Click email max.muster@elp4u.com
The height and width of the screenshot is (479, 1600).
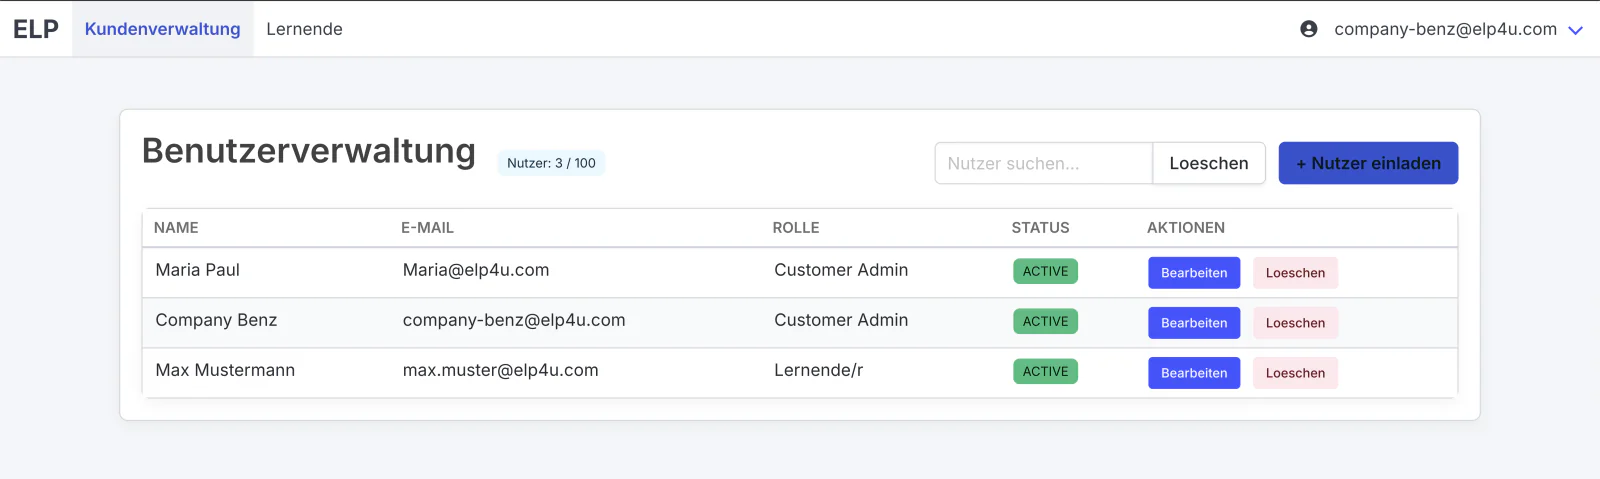click(x=500, y=370)
